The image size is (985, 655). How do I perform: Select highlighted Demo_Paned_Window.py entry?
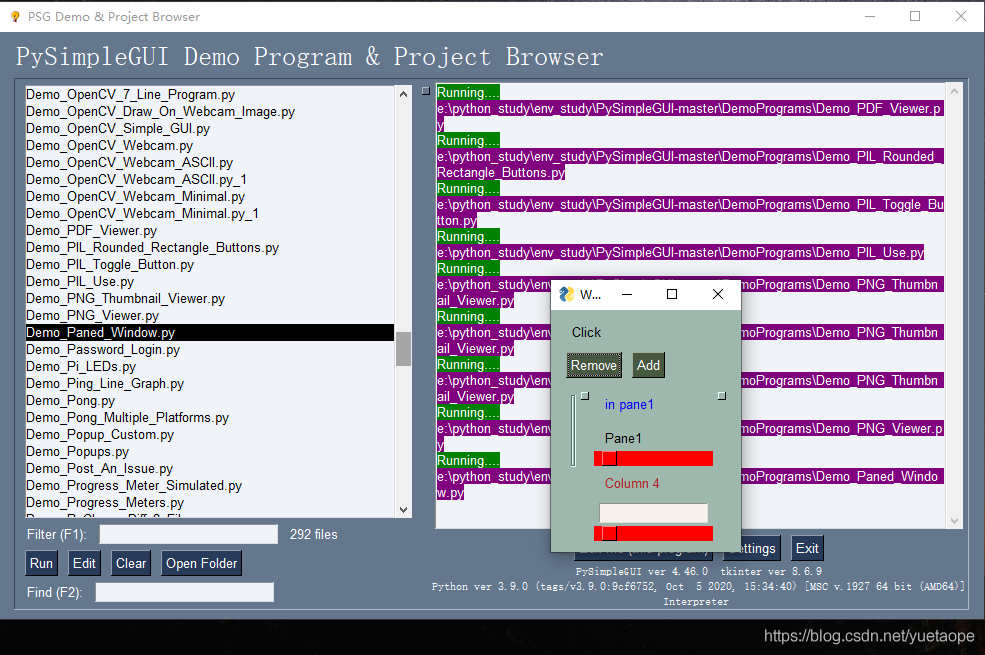[210, 332]
